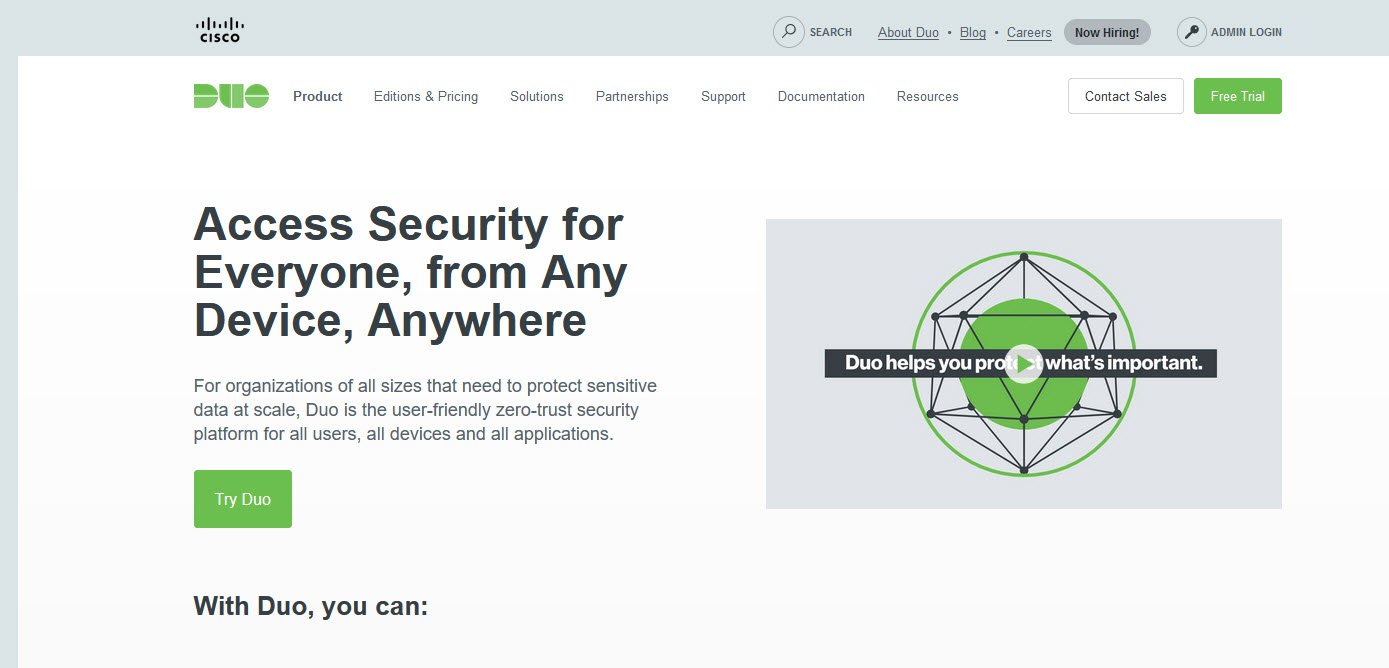Open the Solutions menu

(537, 96)
